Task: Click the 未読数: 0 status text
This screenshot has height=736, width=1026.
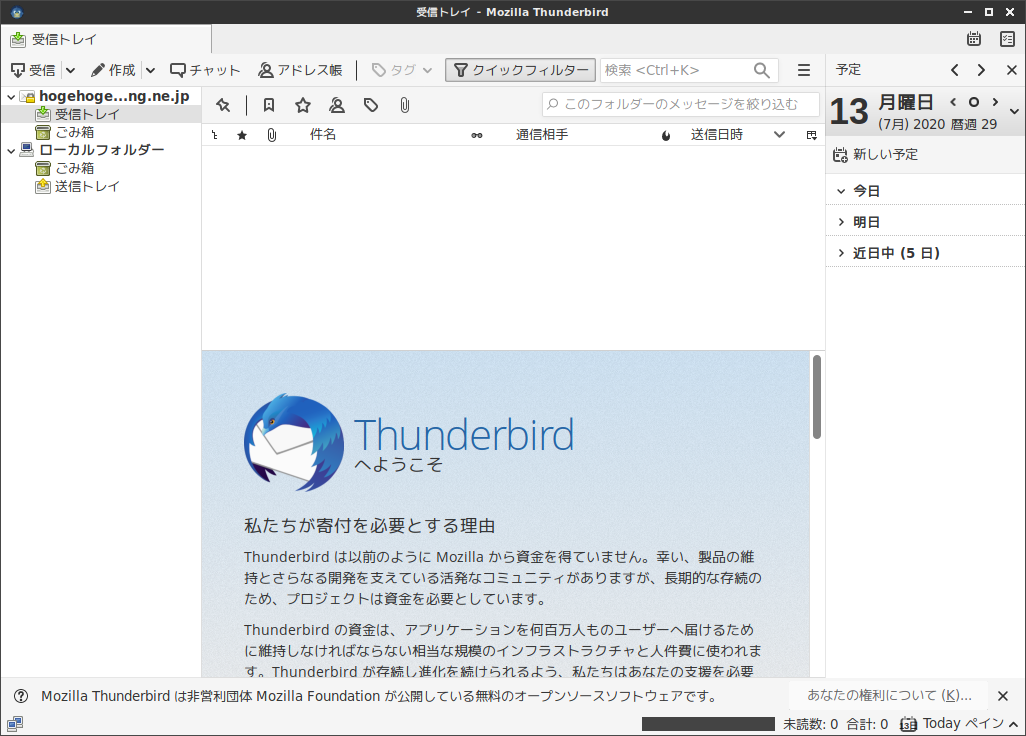Action: (811, 724)
